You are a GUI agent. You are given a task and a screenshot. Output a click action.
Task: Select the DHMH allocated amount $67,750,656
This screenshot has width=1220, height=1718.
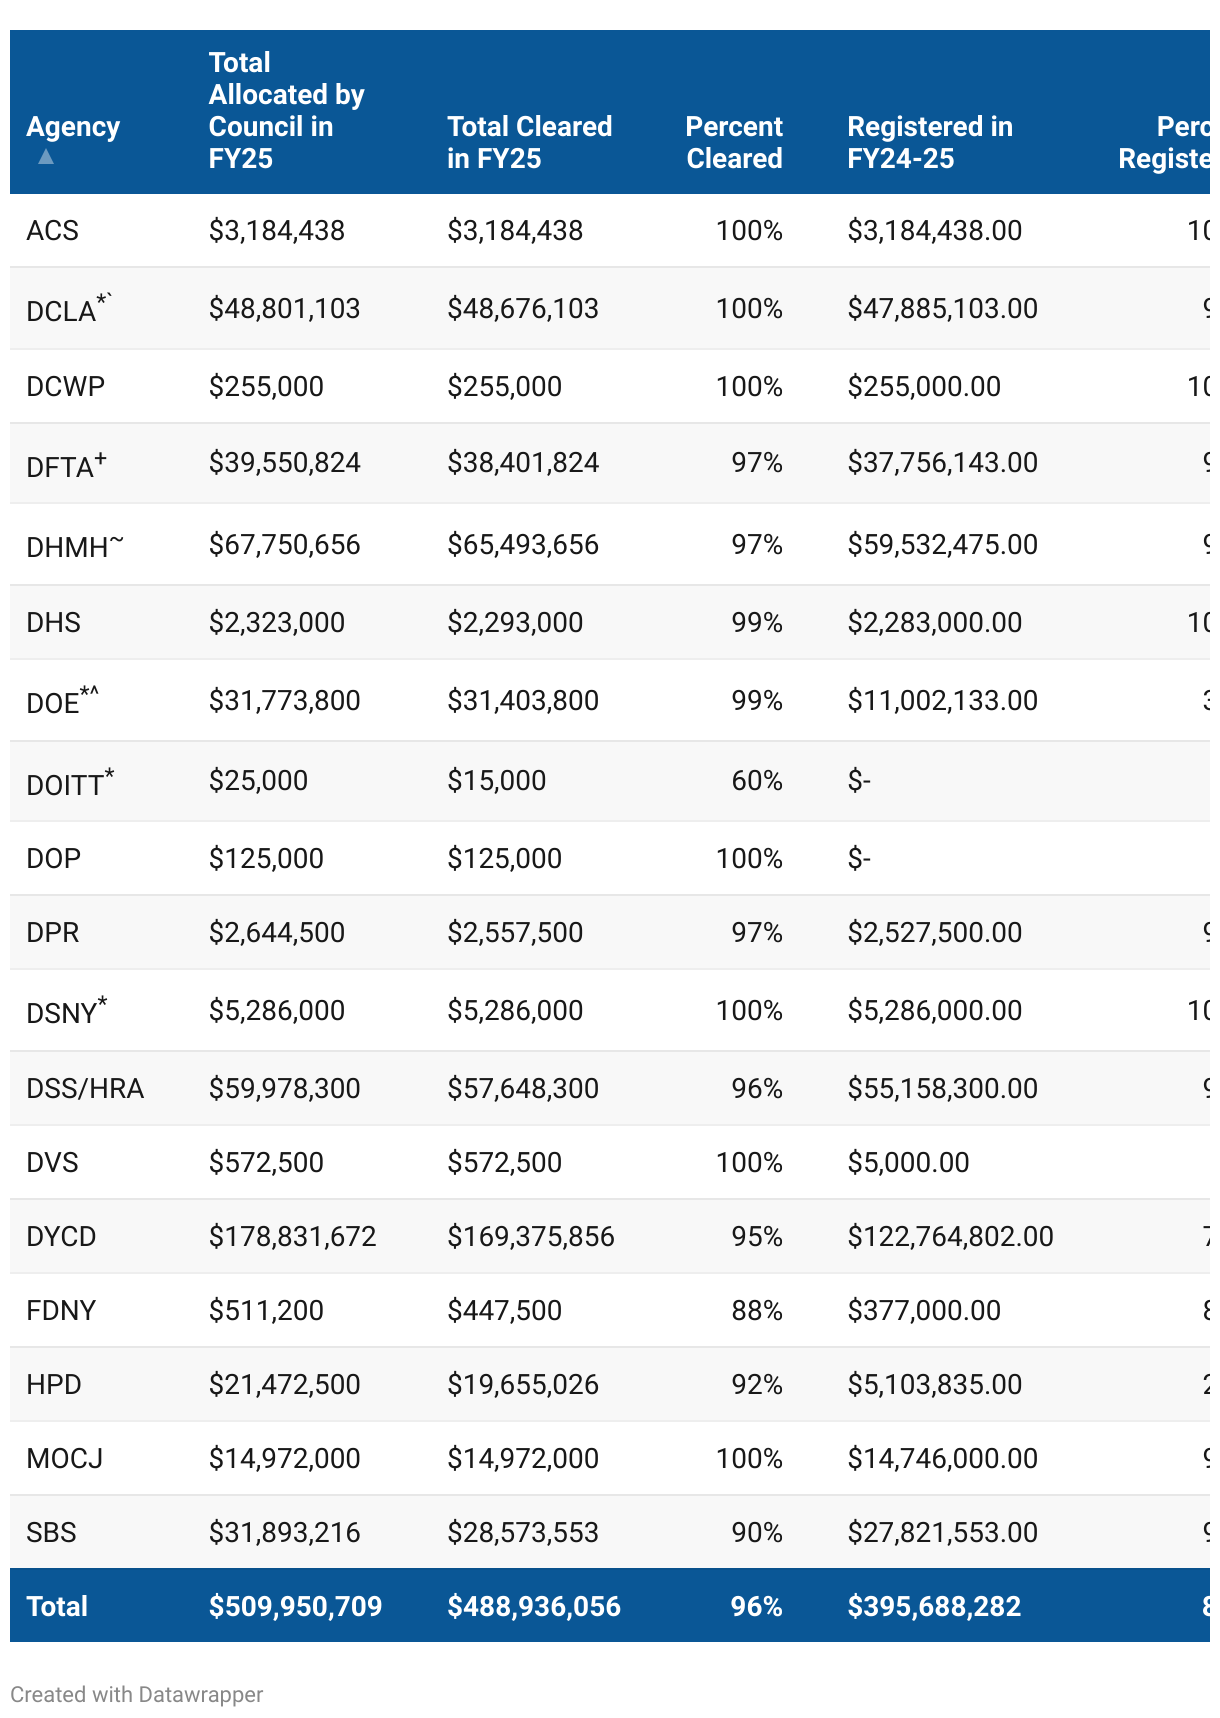284,545
